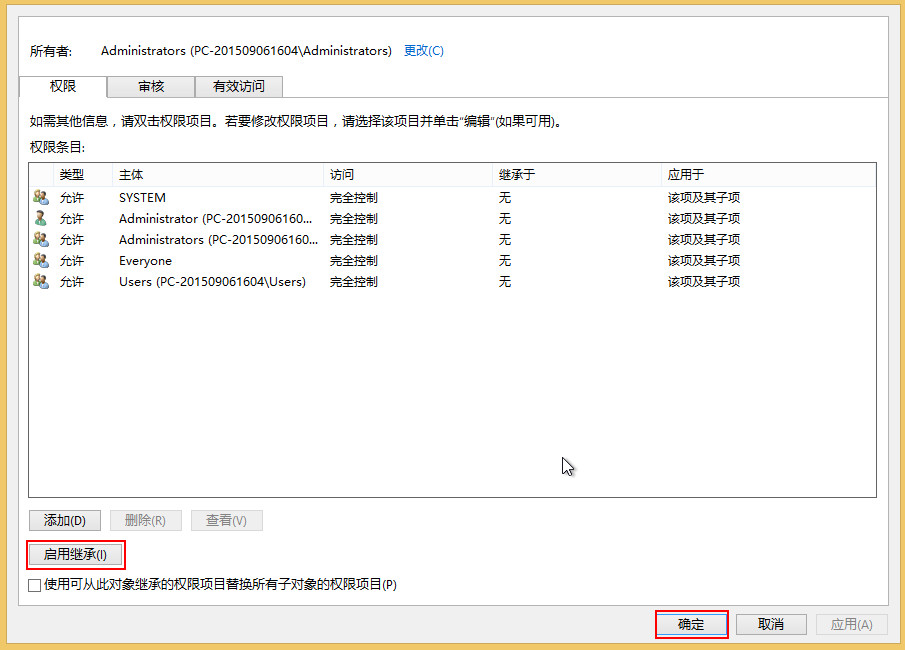Open the 查看(V) dialog

click(226, 520)
